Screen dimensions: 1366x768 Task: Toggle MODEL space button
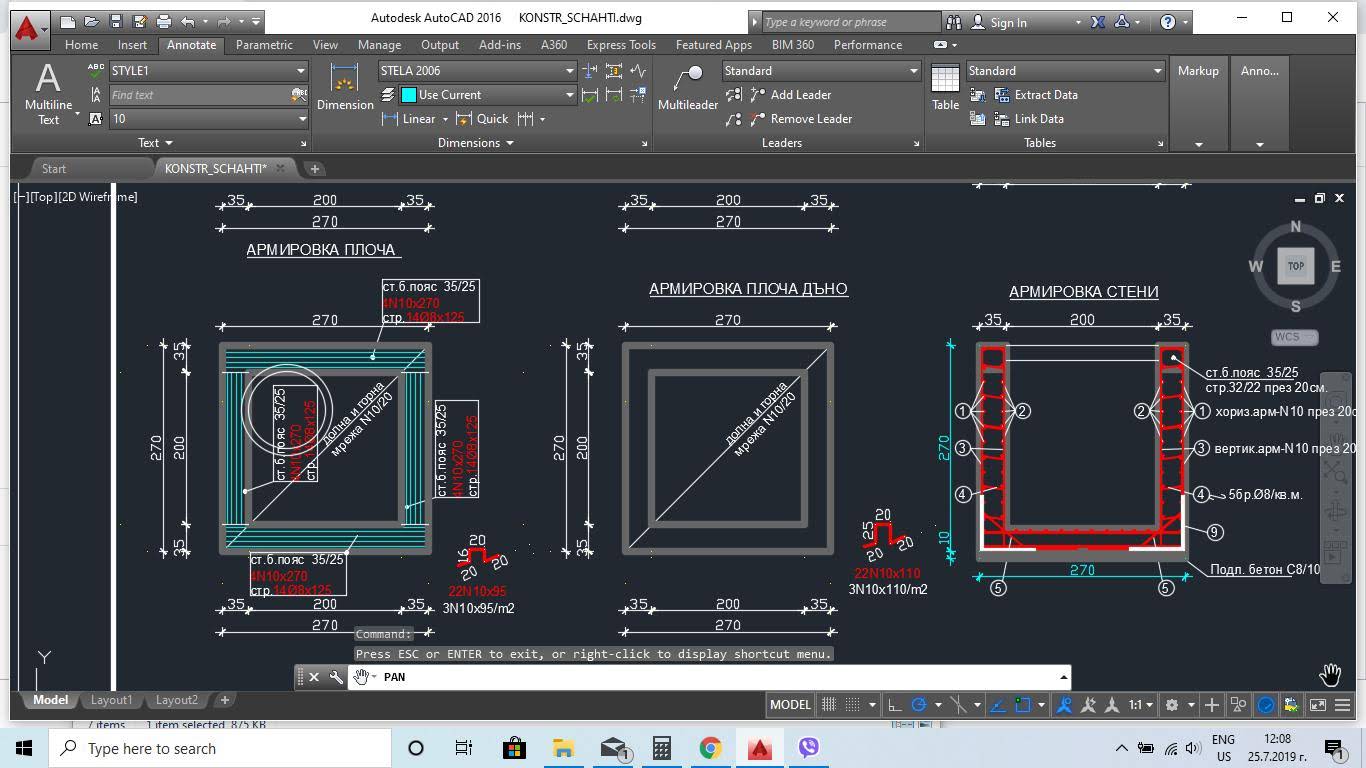pyautogui.click(x=790, y=704)
